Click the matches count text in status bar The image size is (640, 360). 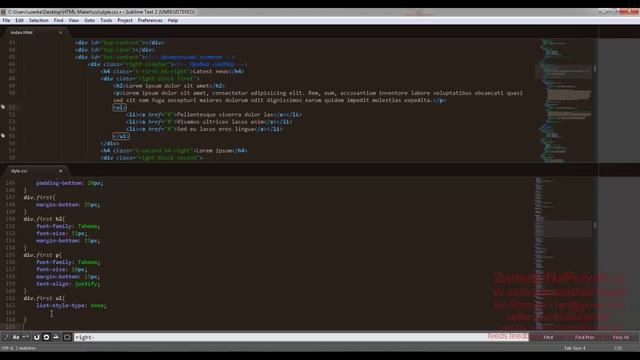point(19,348)
